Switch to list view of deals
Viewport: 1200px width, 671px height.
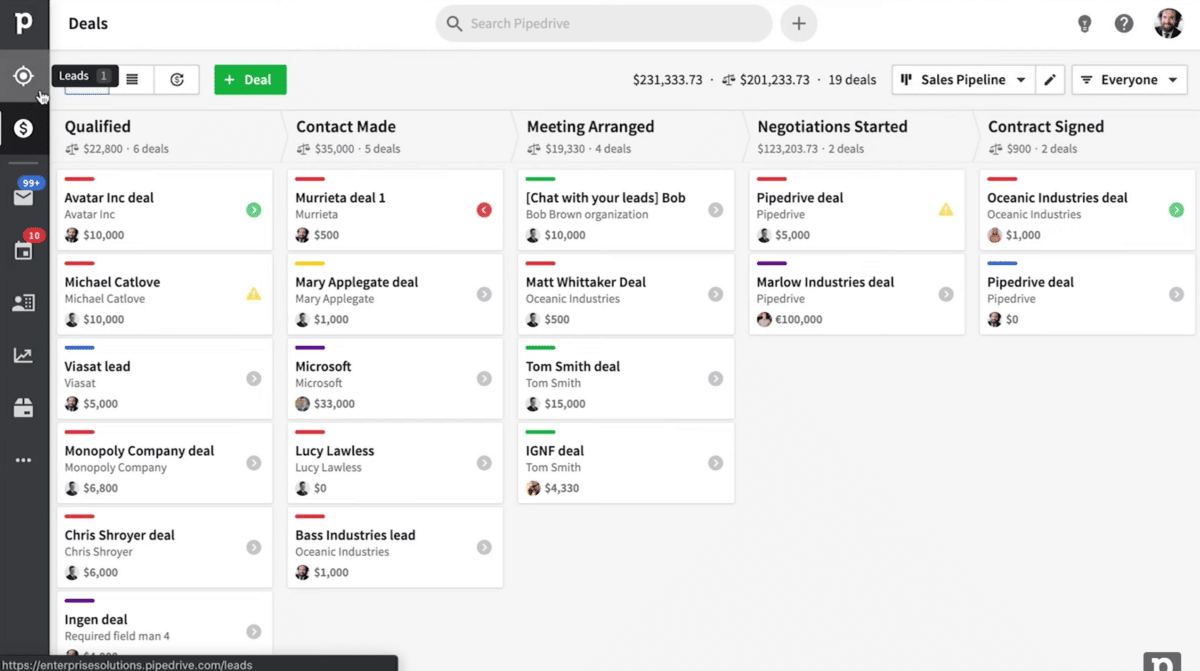134,79
